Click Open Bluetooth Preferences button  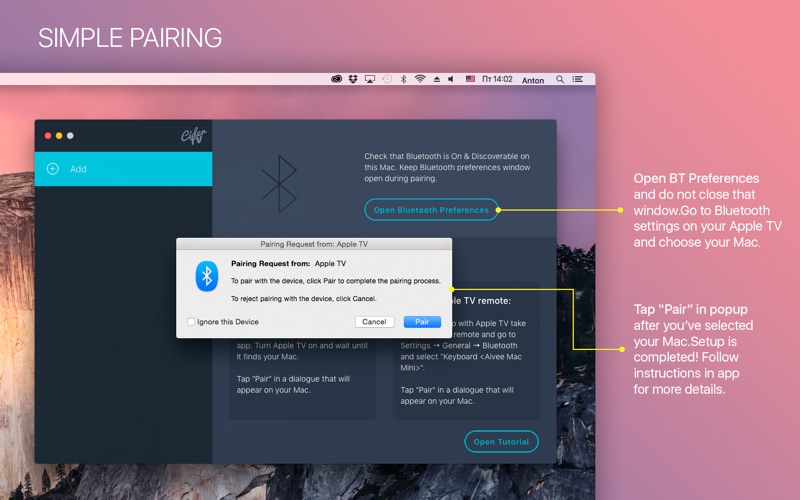(431, 210)
